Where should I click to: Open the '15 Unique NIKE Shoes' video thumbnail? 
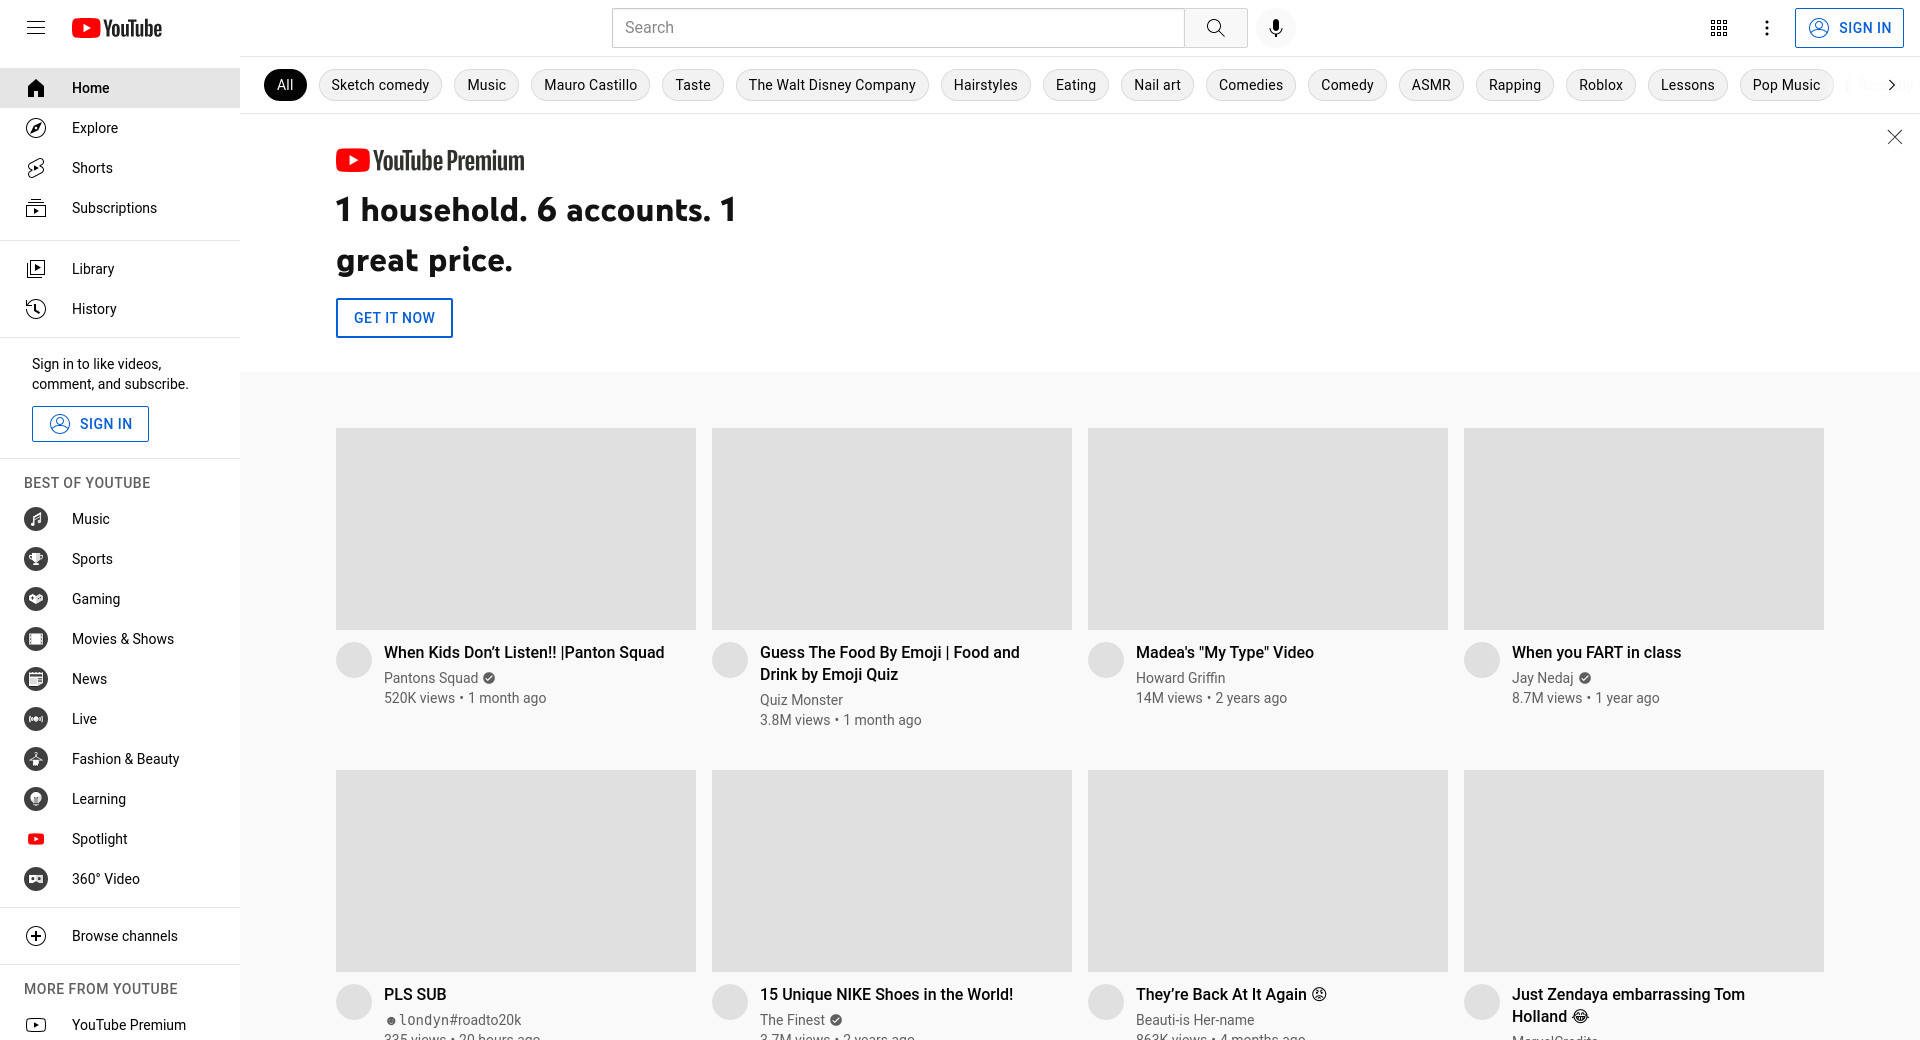click(x=892, y=871)
